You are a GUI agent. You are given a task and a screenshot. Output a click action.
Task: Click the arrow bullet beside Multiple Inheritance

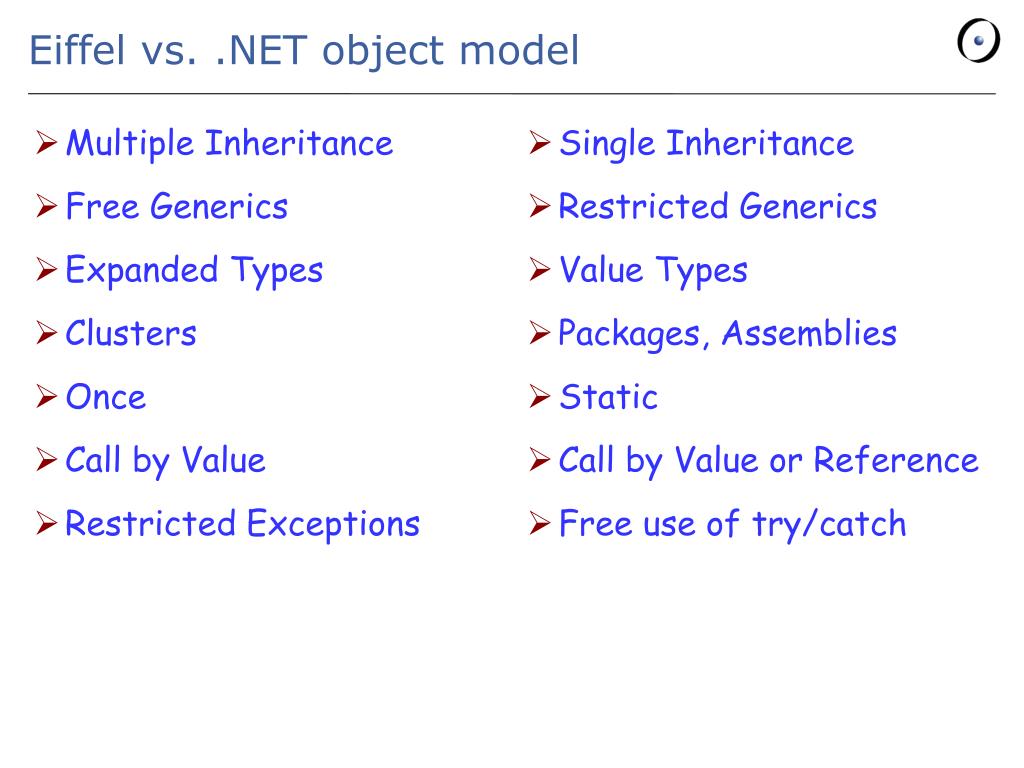coord(46,142)
